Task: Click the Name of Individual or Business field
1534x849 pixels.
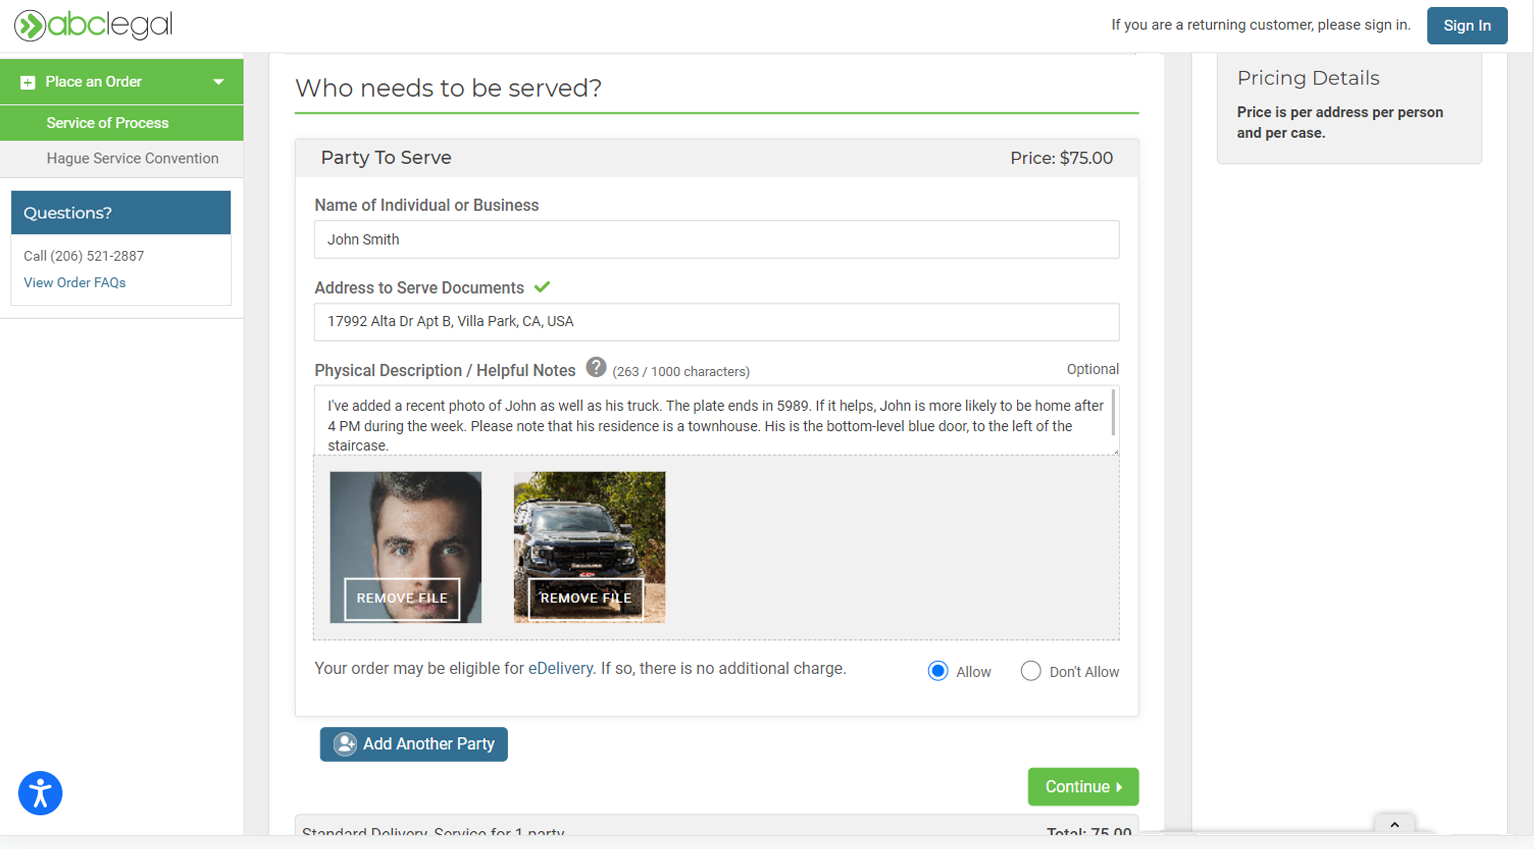Action: [x=716, y=240]
